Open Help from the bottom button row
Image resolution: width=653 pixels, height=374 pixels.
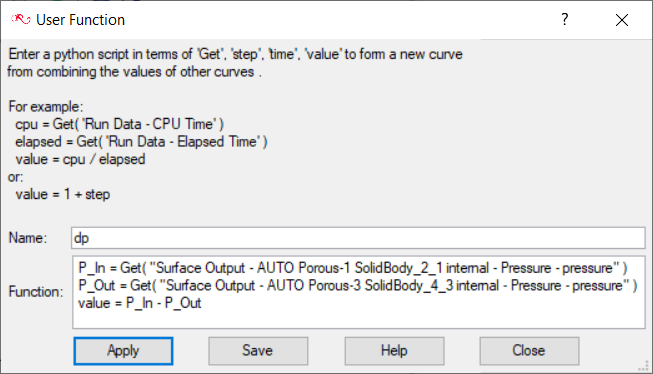[394, 351]
